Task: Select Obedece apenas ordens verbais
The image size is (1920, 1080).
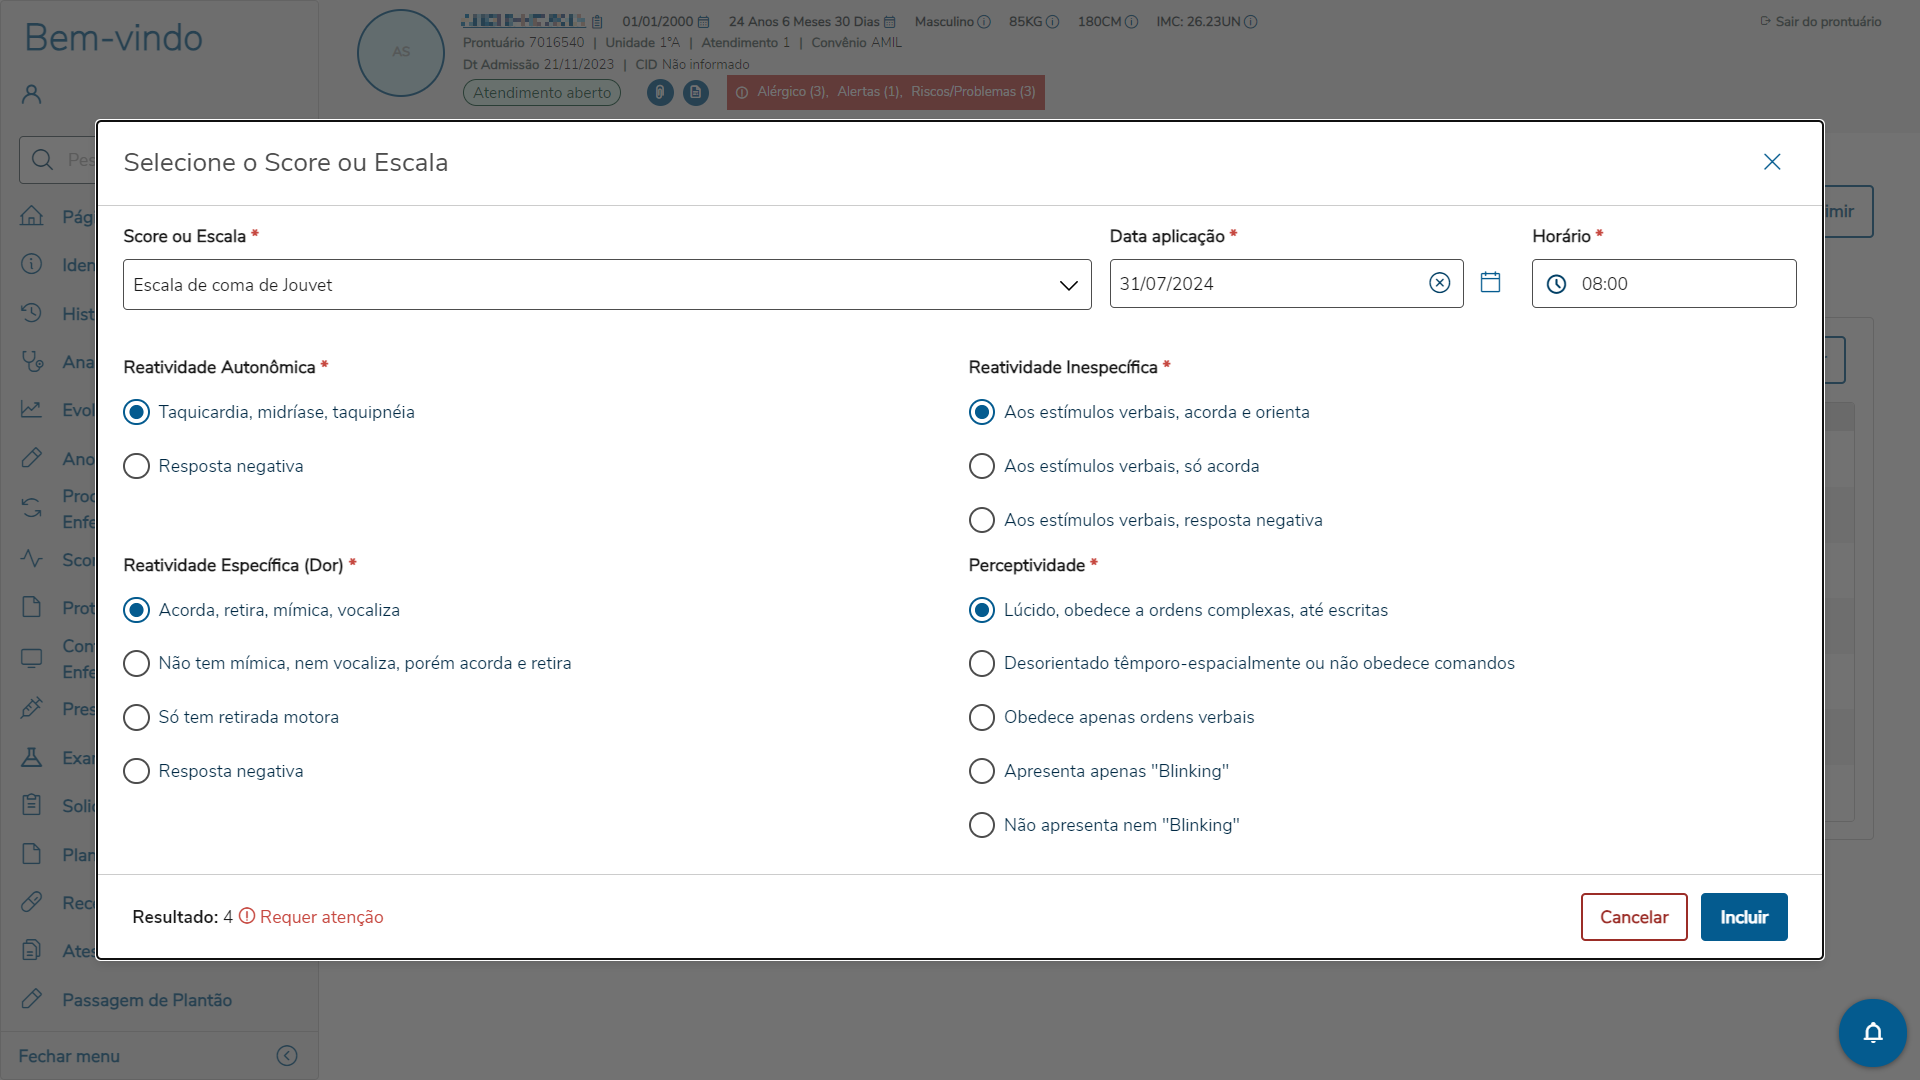Action: coord(982,717)
